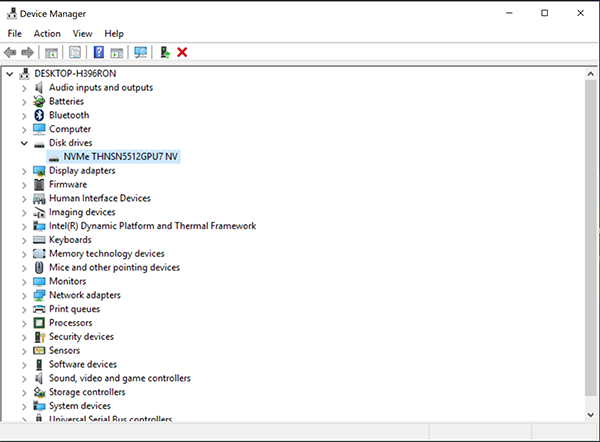Image resolution: width=600 pixels, height=442 pixels.
Task: Click the scrollbar up arrow
Action: (x=591, y=74)
